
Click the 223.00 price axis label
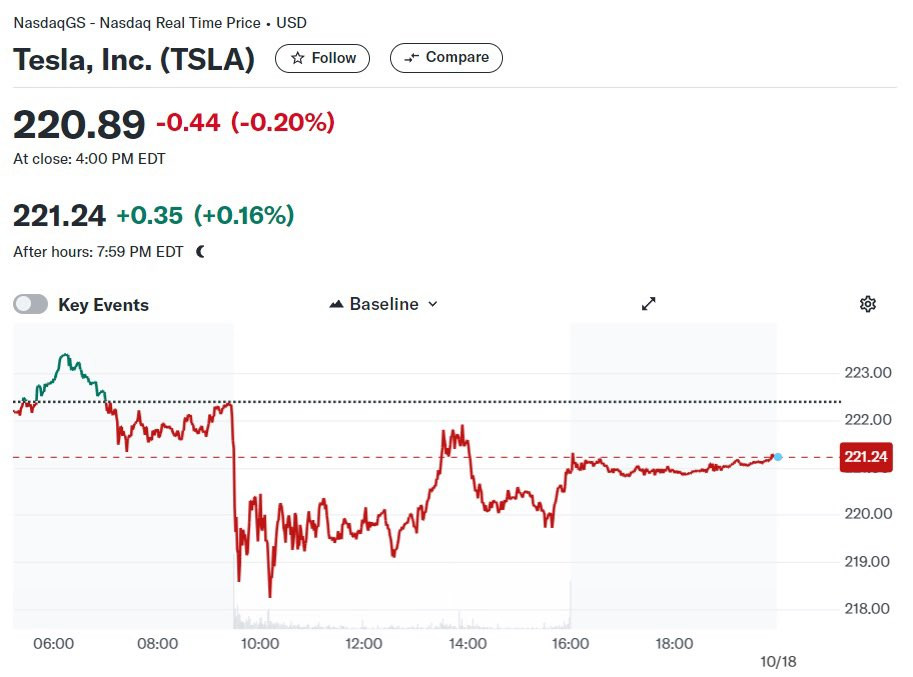pos(868,373)
